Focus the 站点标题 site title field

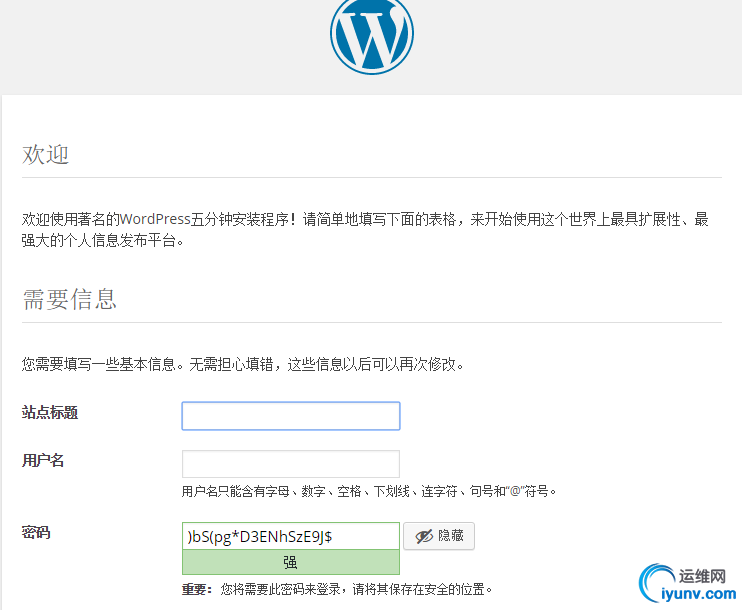[x=291, y=416]
